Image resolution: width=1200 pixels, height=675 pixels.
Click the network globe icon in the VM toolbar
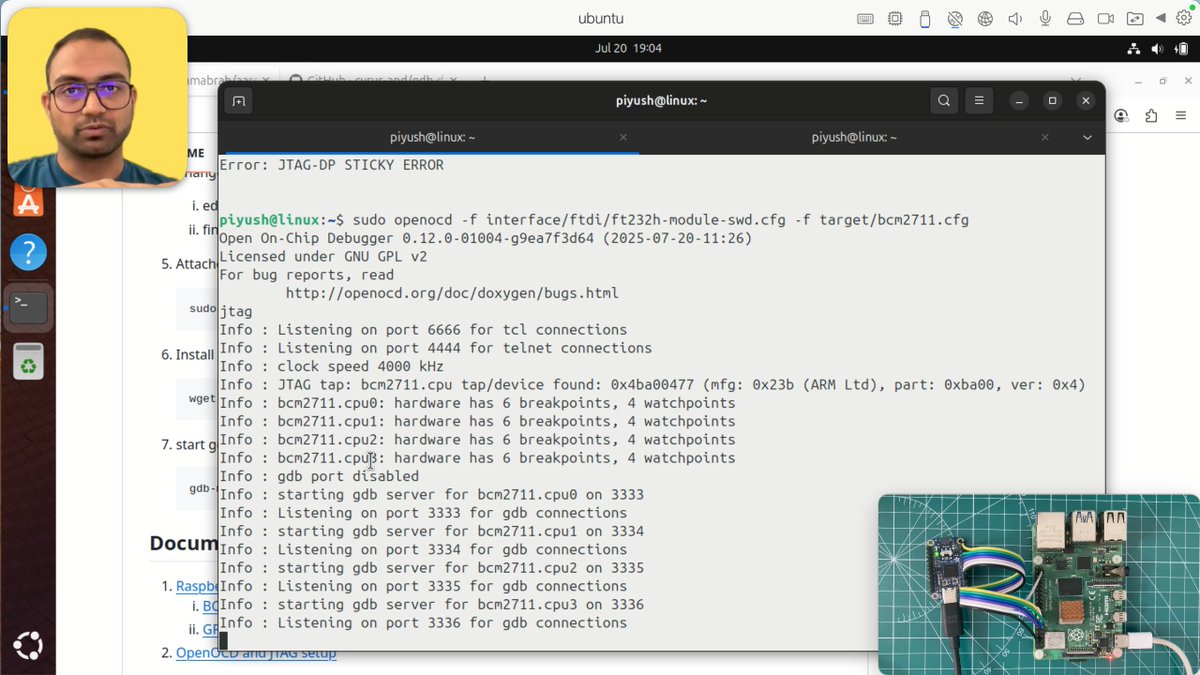pos(985,19)
